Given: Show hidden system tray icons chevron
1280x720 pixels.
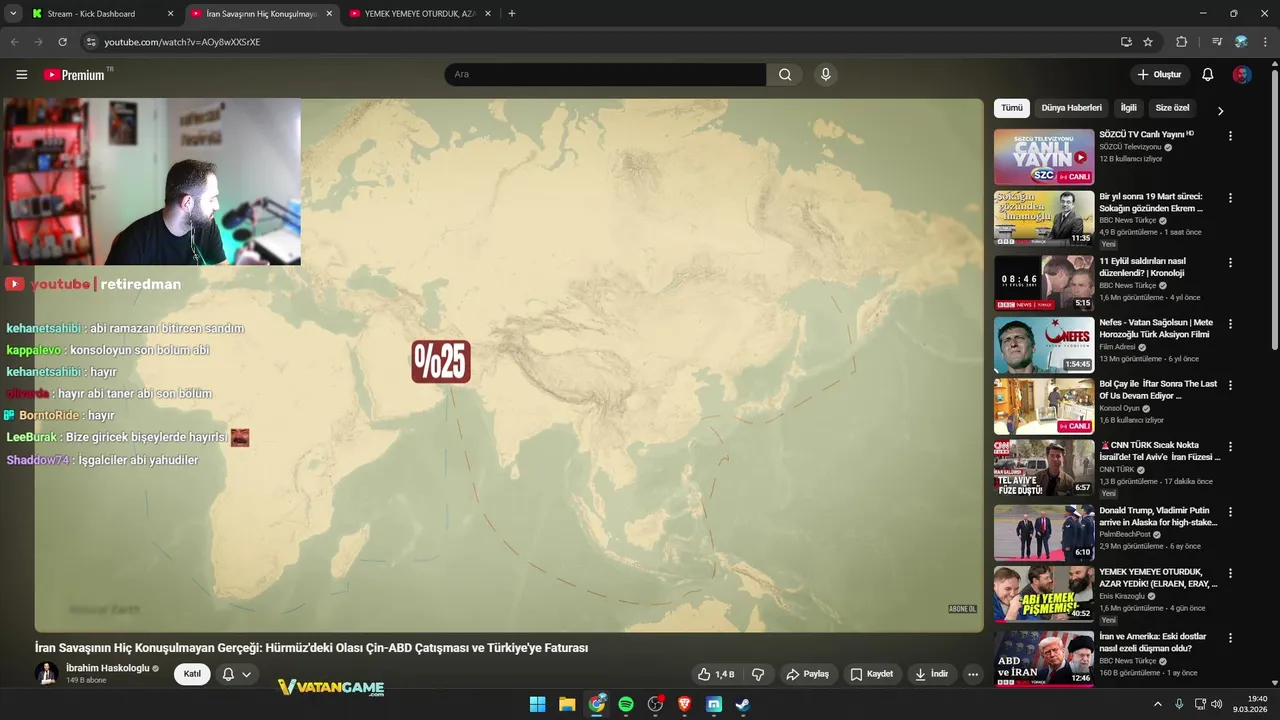Looking at the screenshot, I should tap(1158, 704).
